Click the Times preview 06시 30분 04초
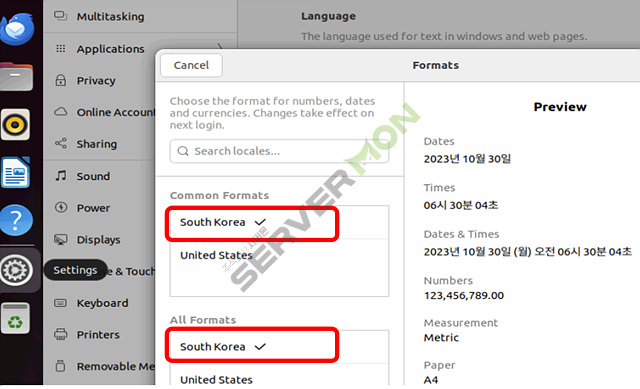Screen dimensions: 640x389 pyautogui.click(x=461, y=205)
